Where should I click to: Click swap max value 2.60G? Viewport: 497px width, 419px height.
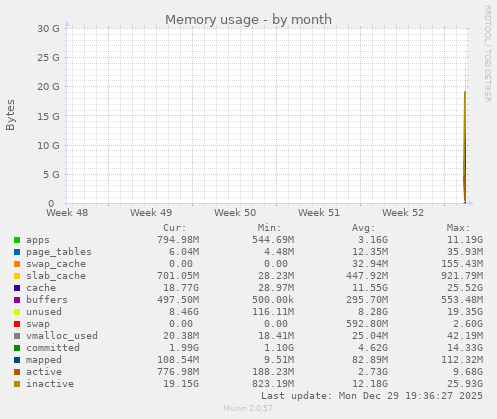468,324
